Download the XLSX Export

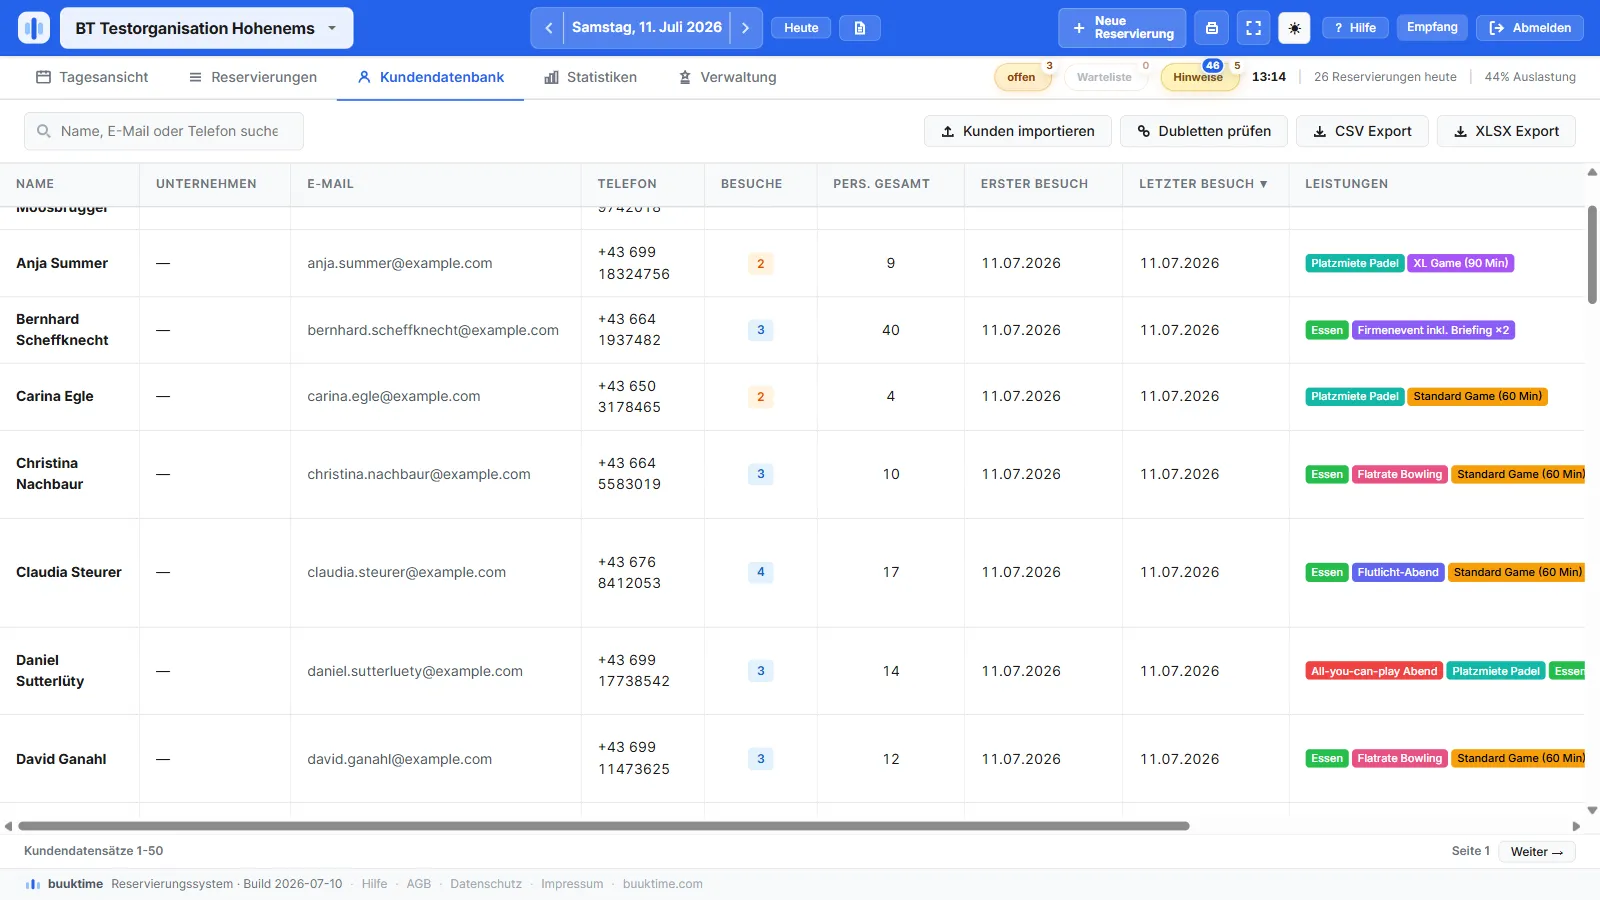pyautogui.click(x=1506, y=131)
